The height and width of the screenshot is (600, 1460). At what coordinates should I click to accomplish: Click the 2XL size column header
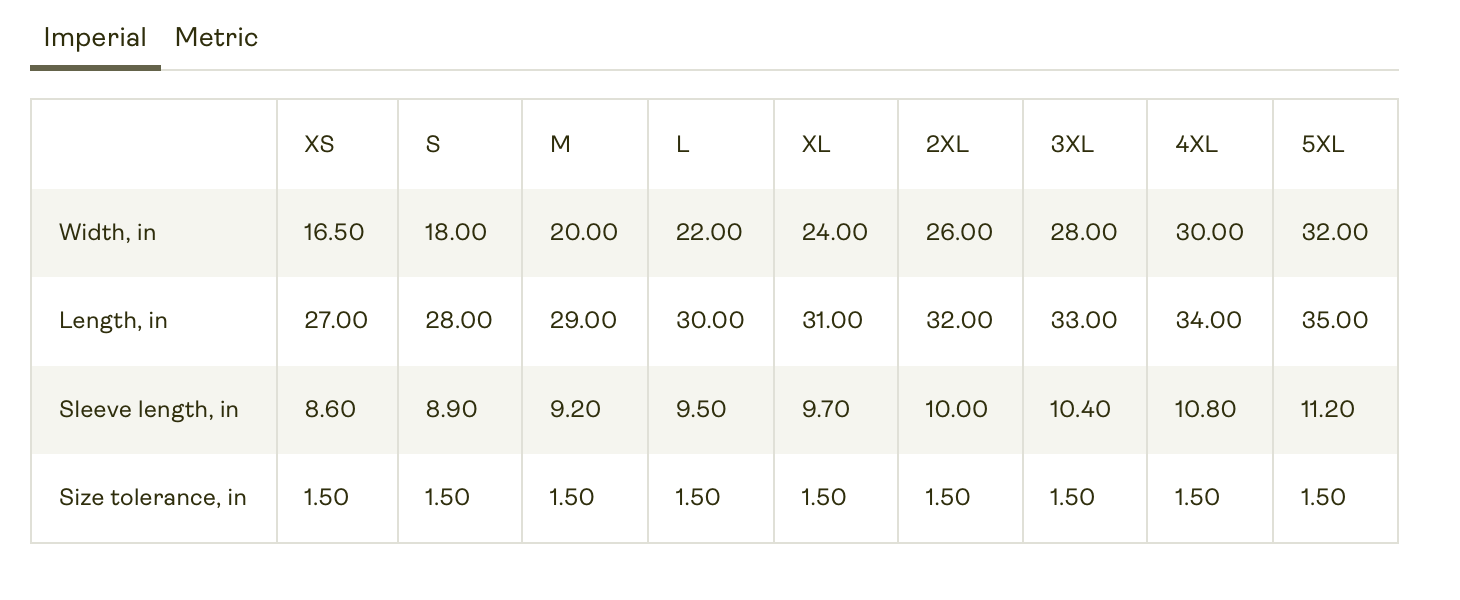(x=947, y=144)
